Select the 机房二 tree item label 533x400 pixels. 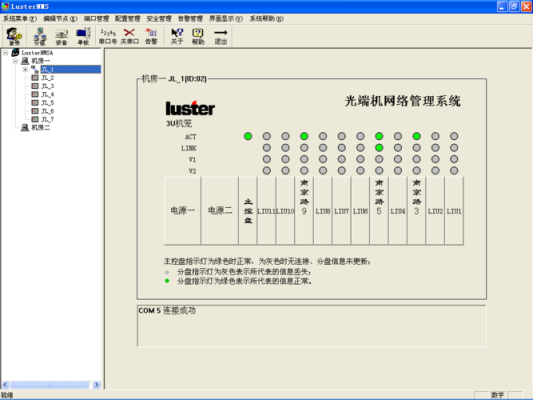(x=41, y=128)
